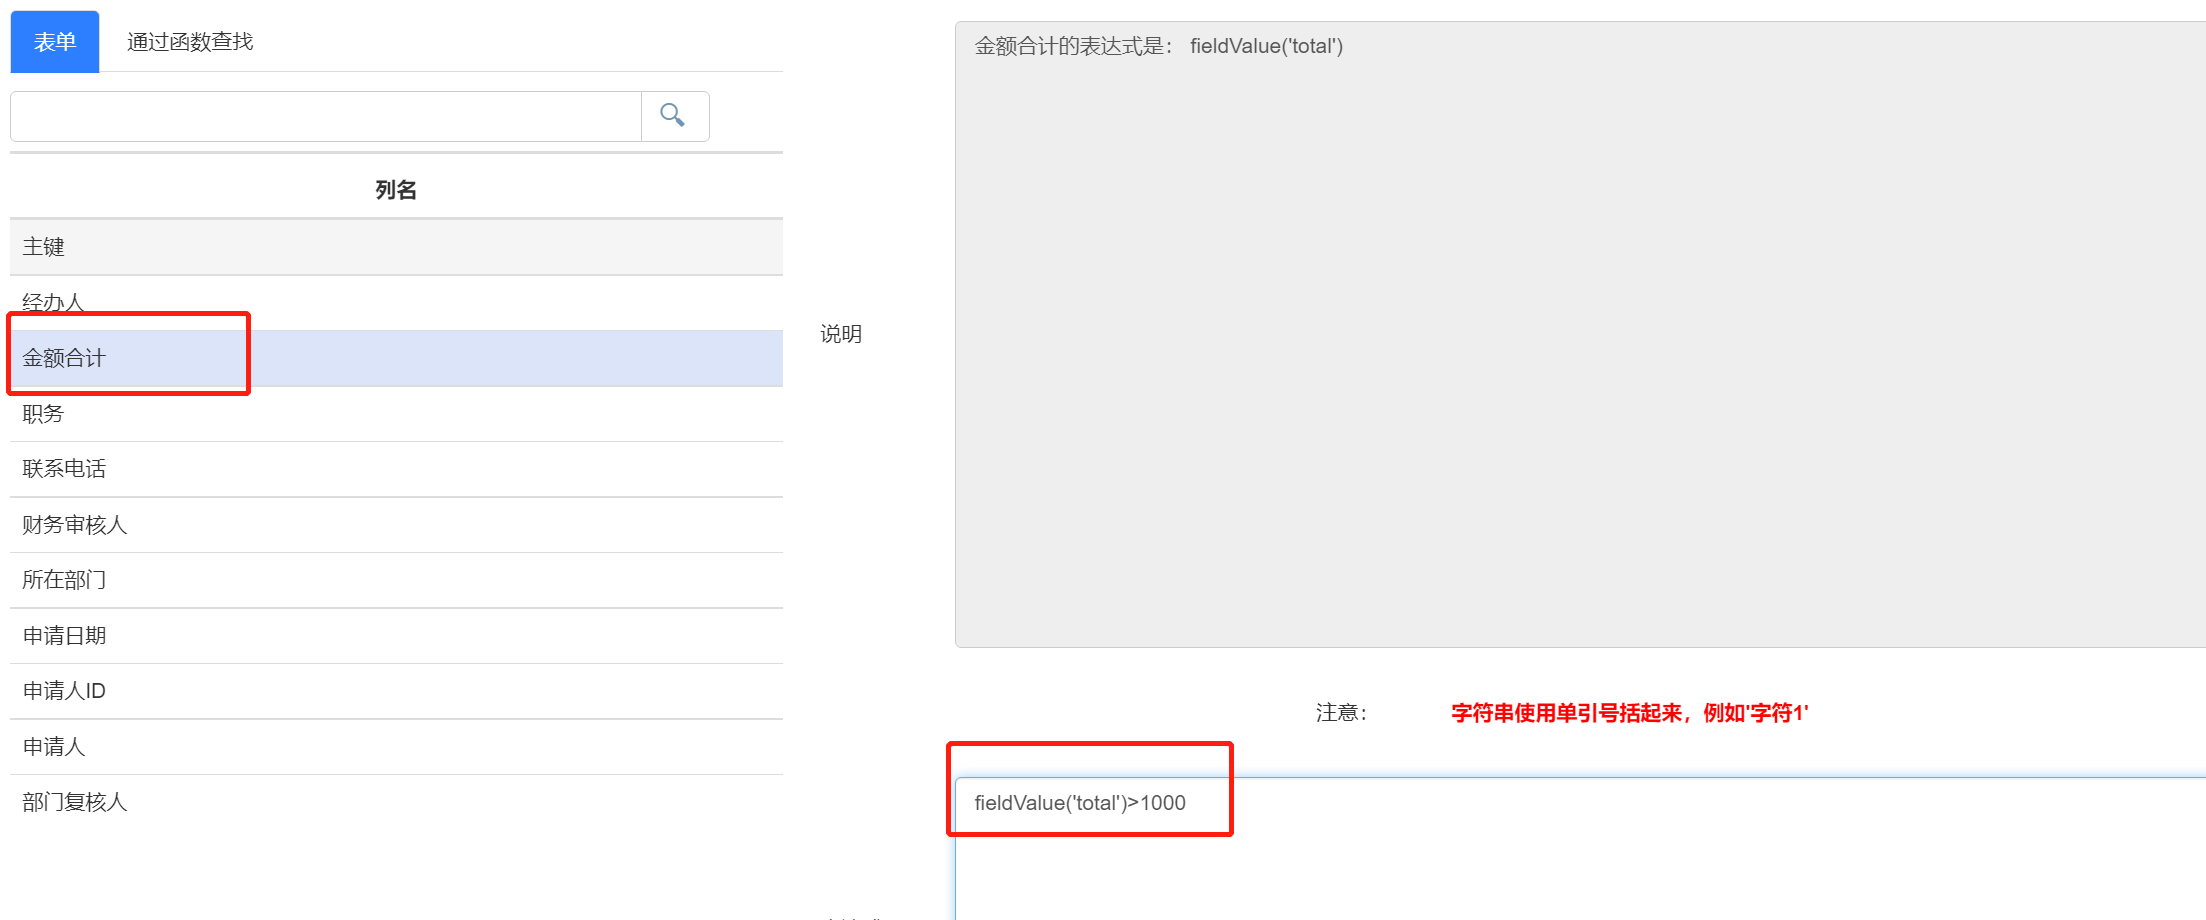Choose the 部门复核人 column row
Screen dimensions: 2206x920
click(396, 802)
